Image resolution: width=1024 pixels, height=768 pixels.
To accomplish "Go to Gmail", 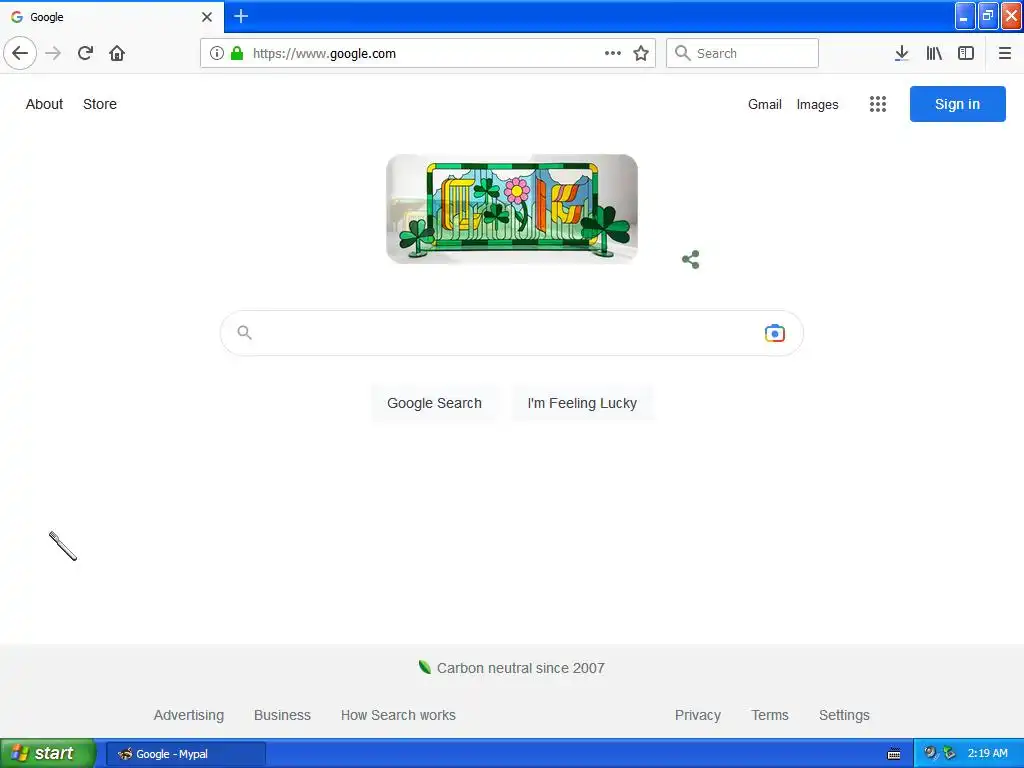I will (x=765, y=104).
